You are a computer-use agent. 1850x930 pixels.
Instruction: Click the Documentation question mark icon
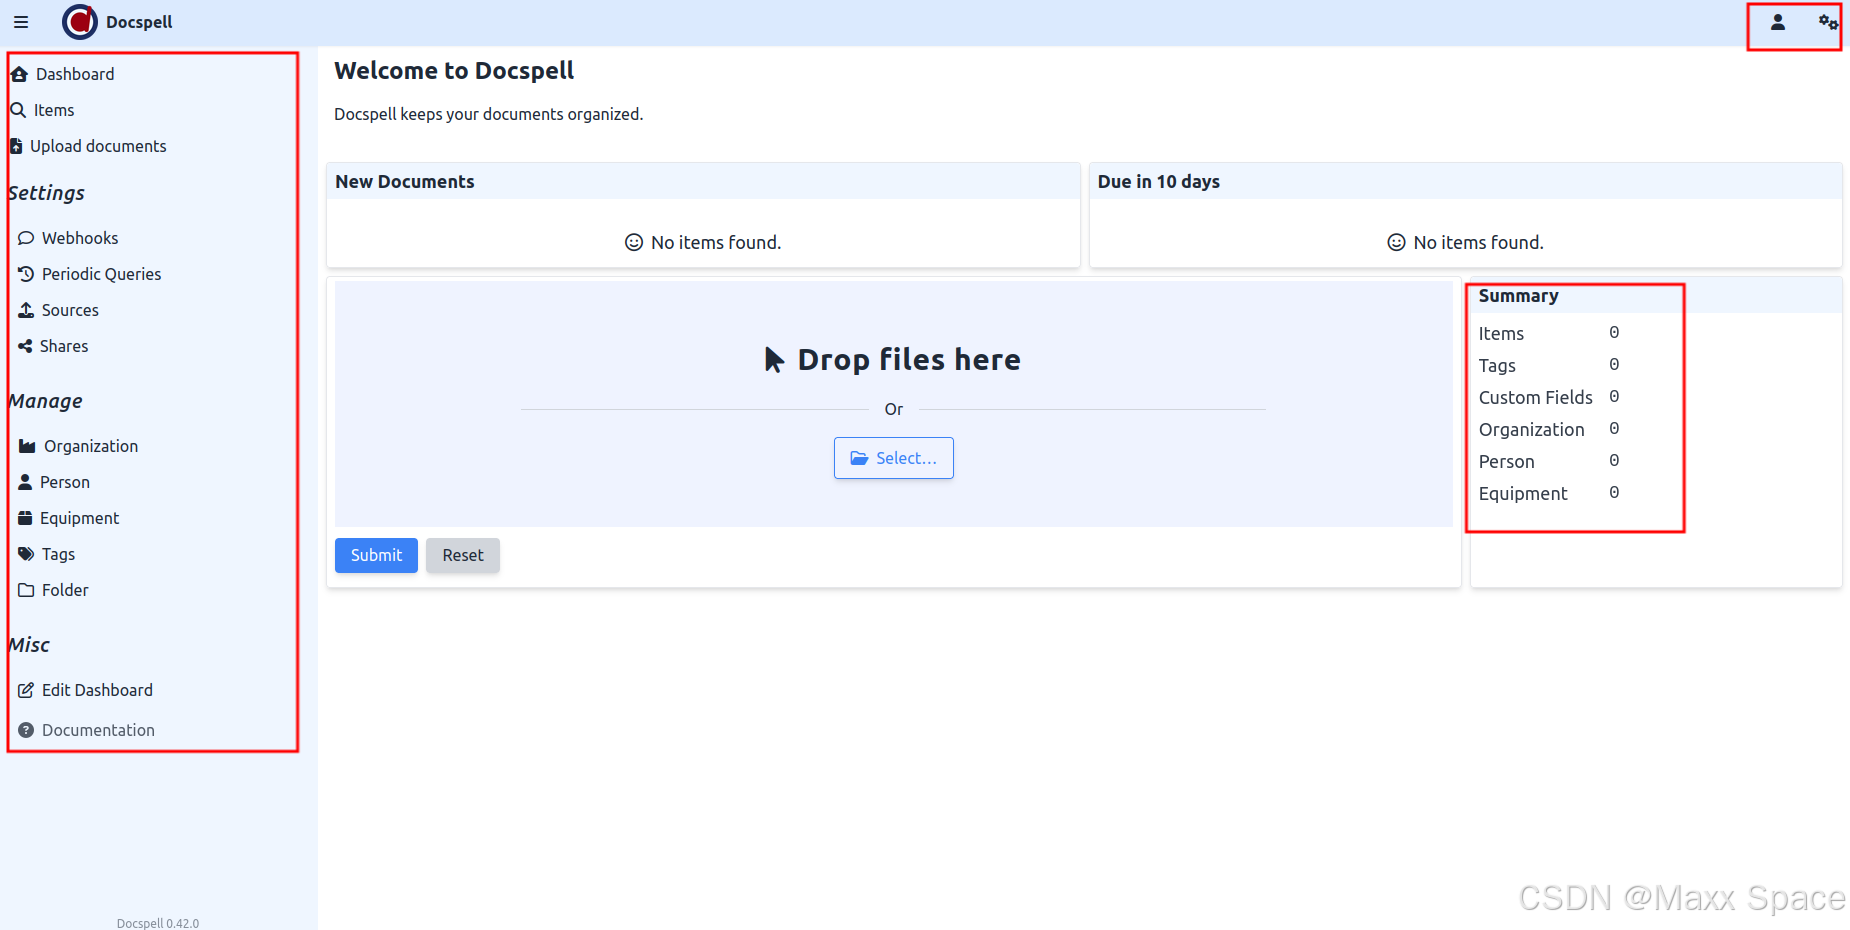26,730
